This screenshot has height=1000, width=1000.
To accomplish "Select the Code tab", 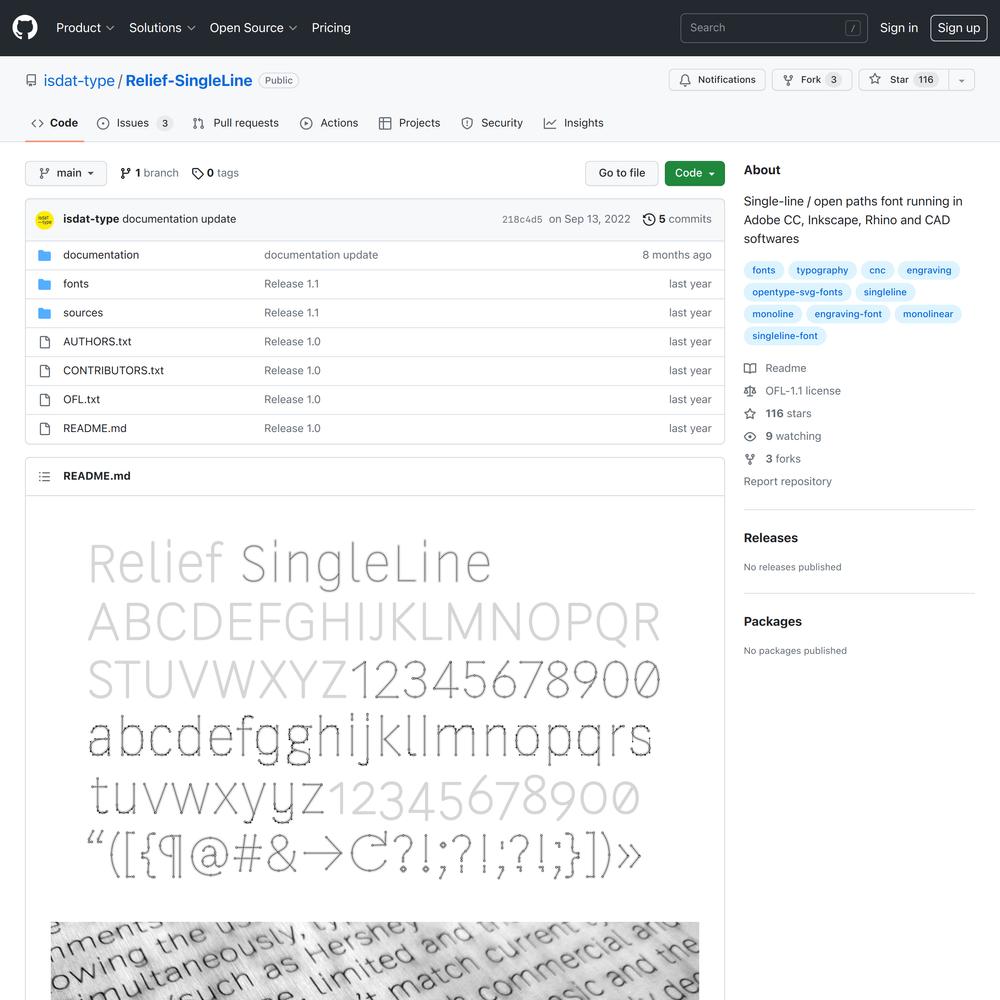I will [55, 123].
